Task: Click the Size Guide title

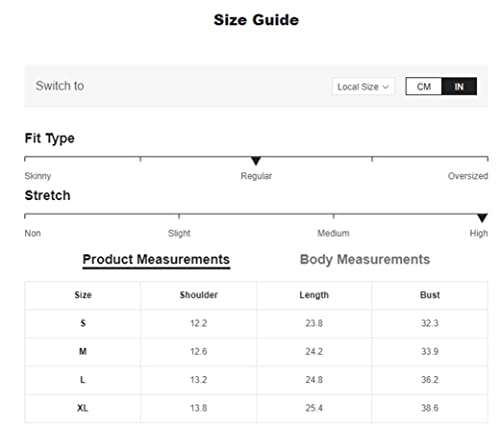Action: tap(256, 20)
